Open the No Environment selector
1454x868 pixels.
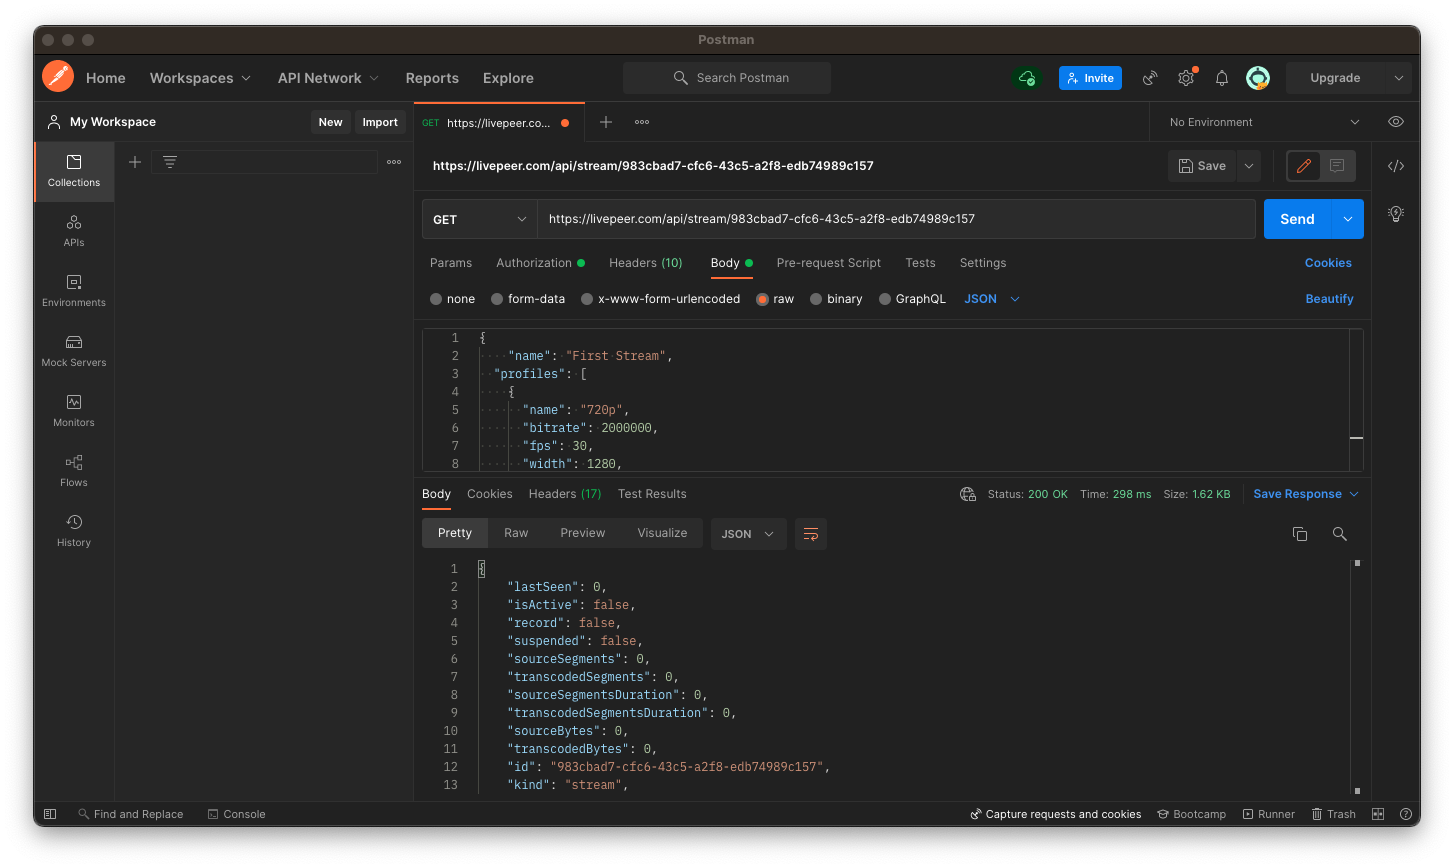[1265, 122]
